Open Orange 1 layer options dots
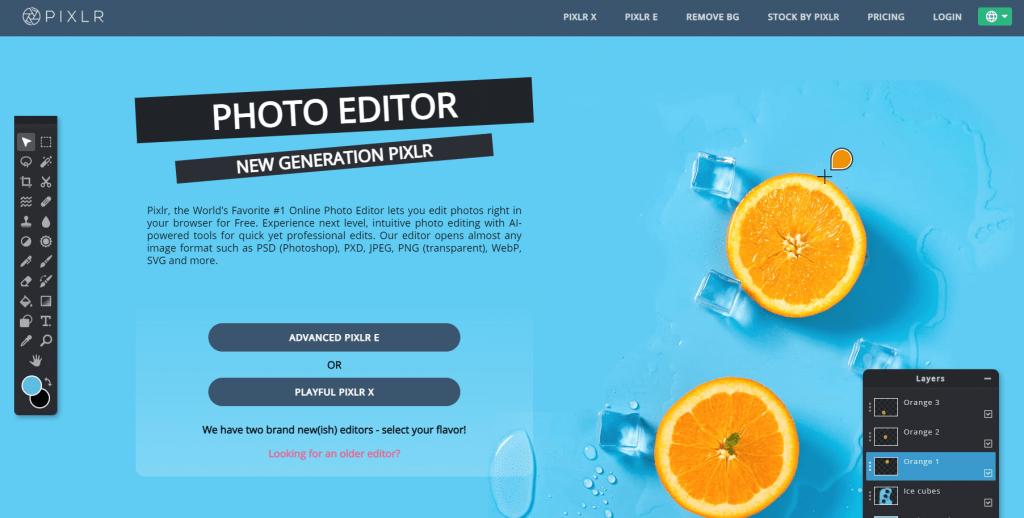Viewport: 1024px width, 518px height. point(870,466)
